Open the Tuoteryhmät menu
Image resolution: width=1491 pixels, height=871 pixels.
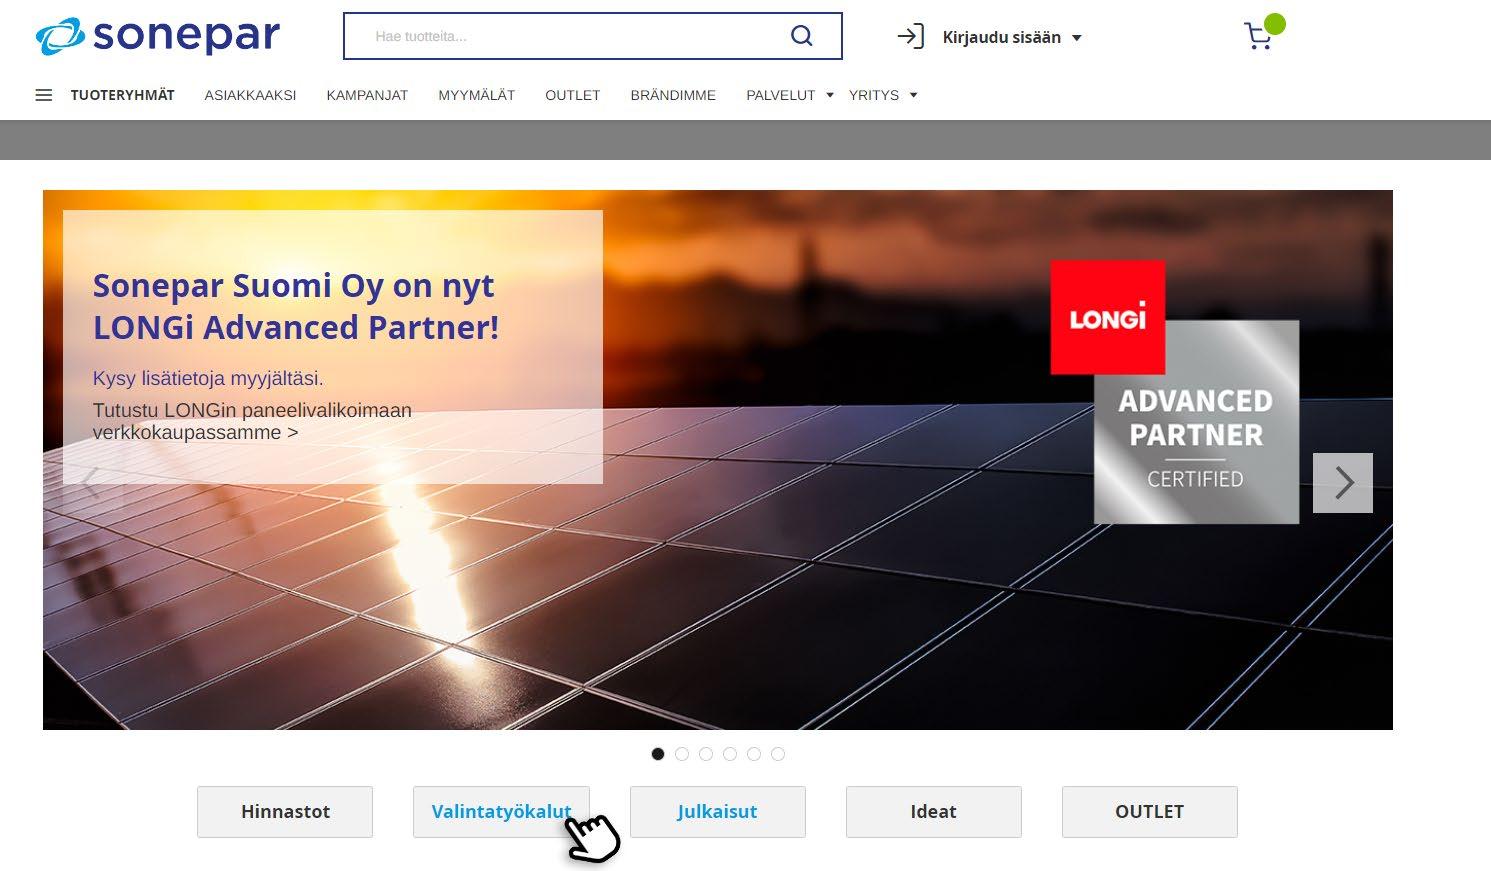tap(122, 95)
